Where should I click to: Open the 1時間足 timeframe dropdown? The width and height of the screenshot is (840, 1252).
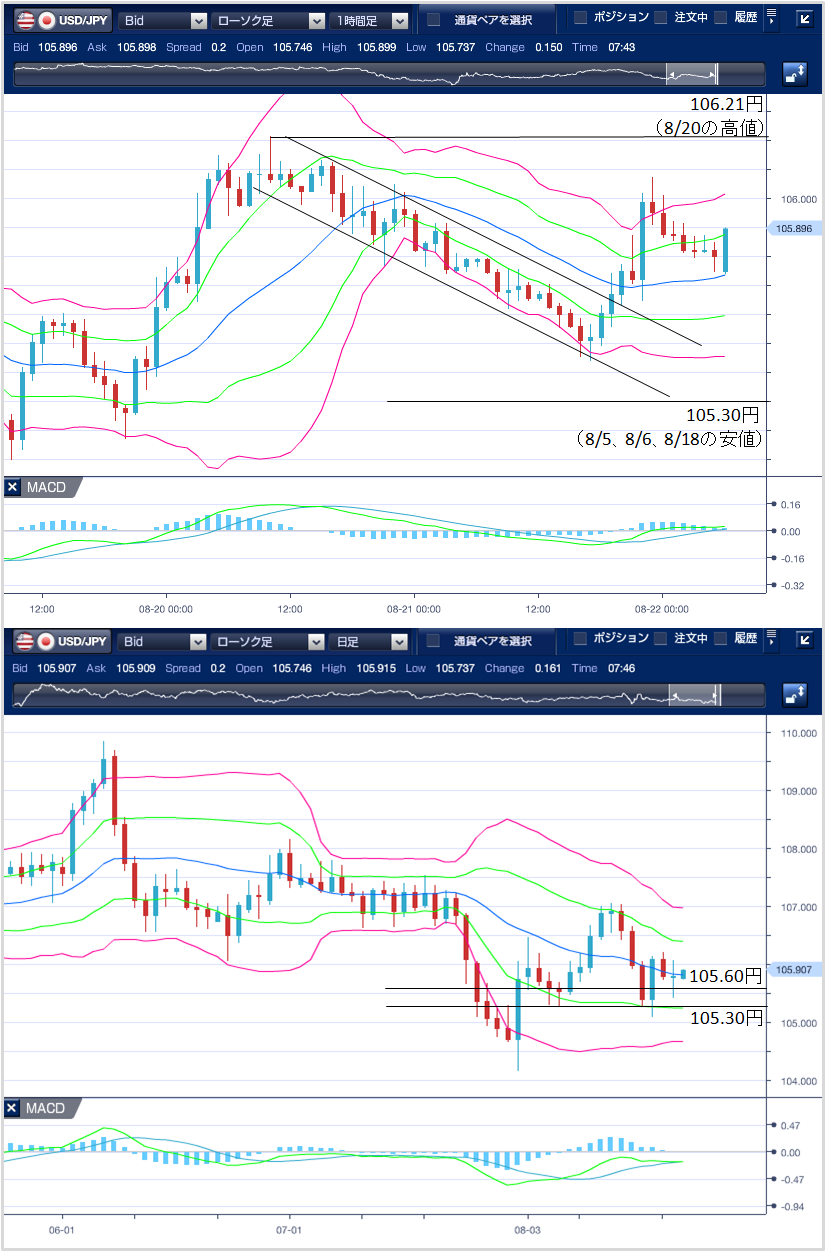[371, 20]
